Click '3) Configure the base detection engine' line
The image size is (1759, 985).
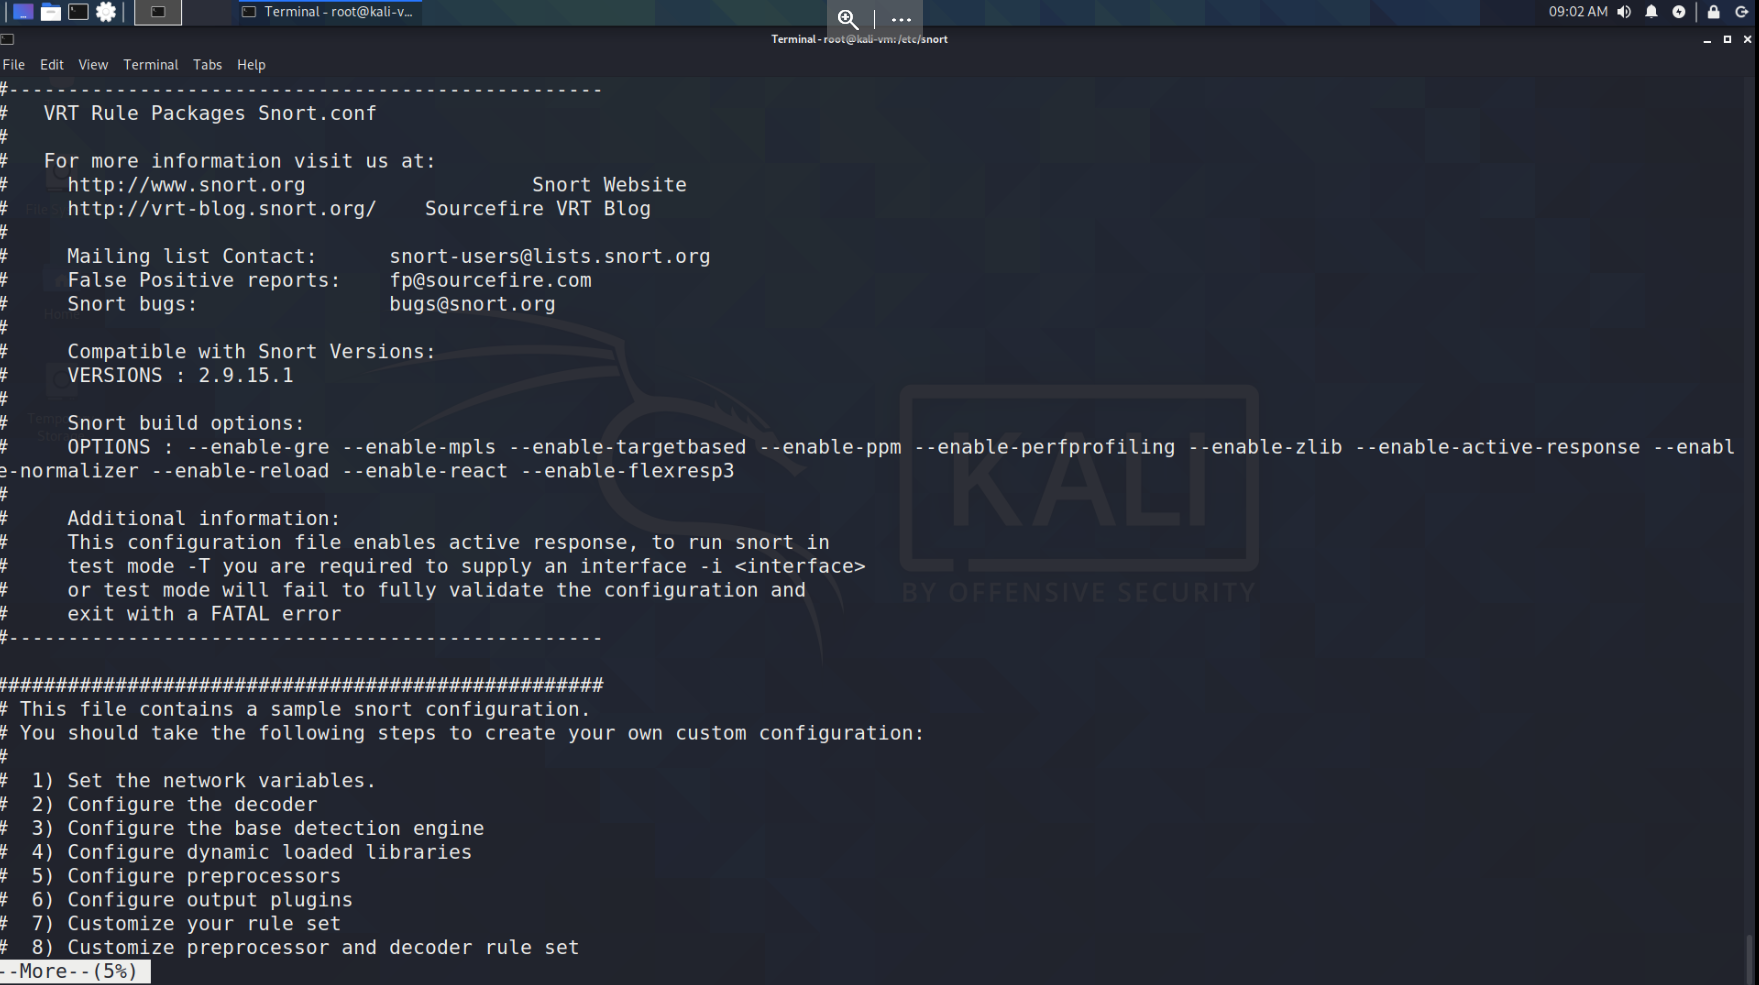click(257, 829)
